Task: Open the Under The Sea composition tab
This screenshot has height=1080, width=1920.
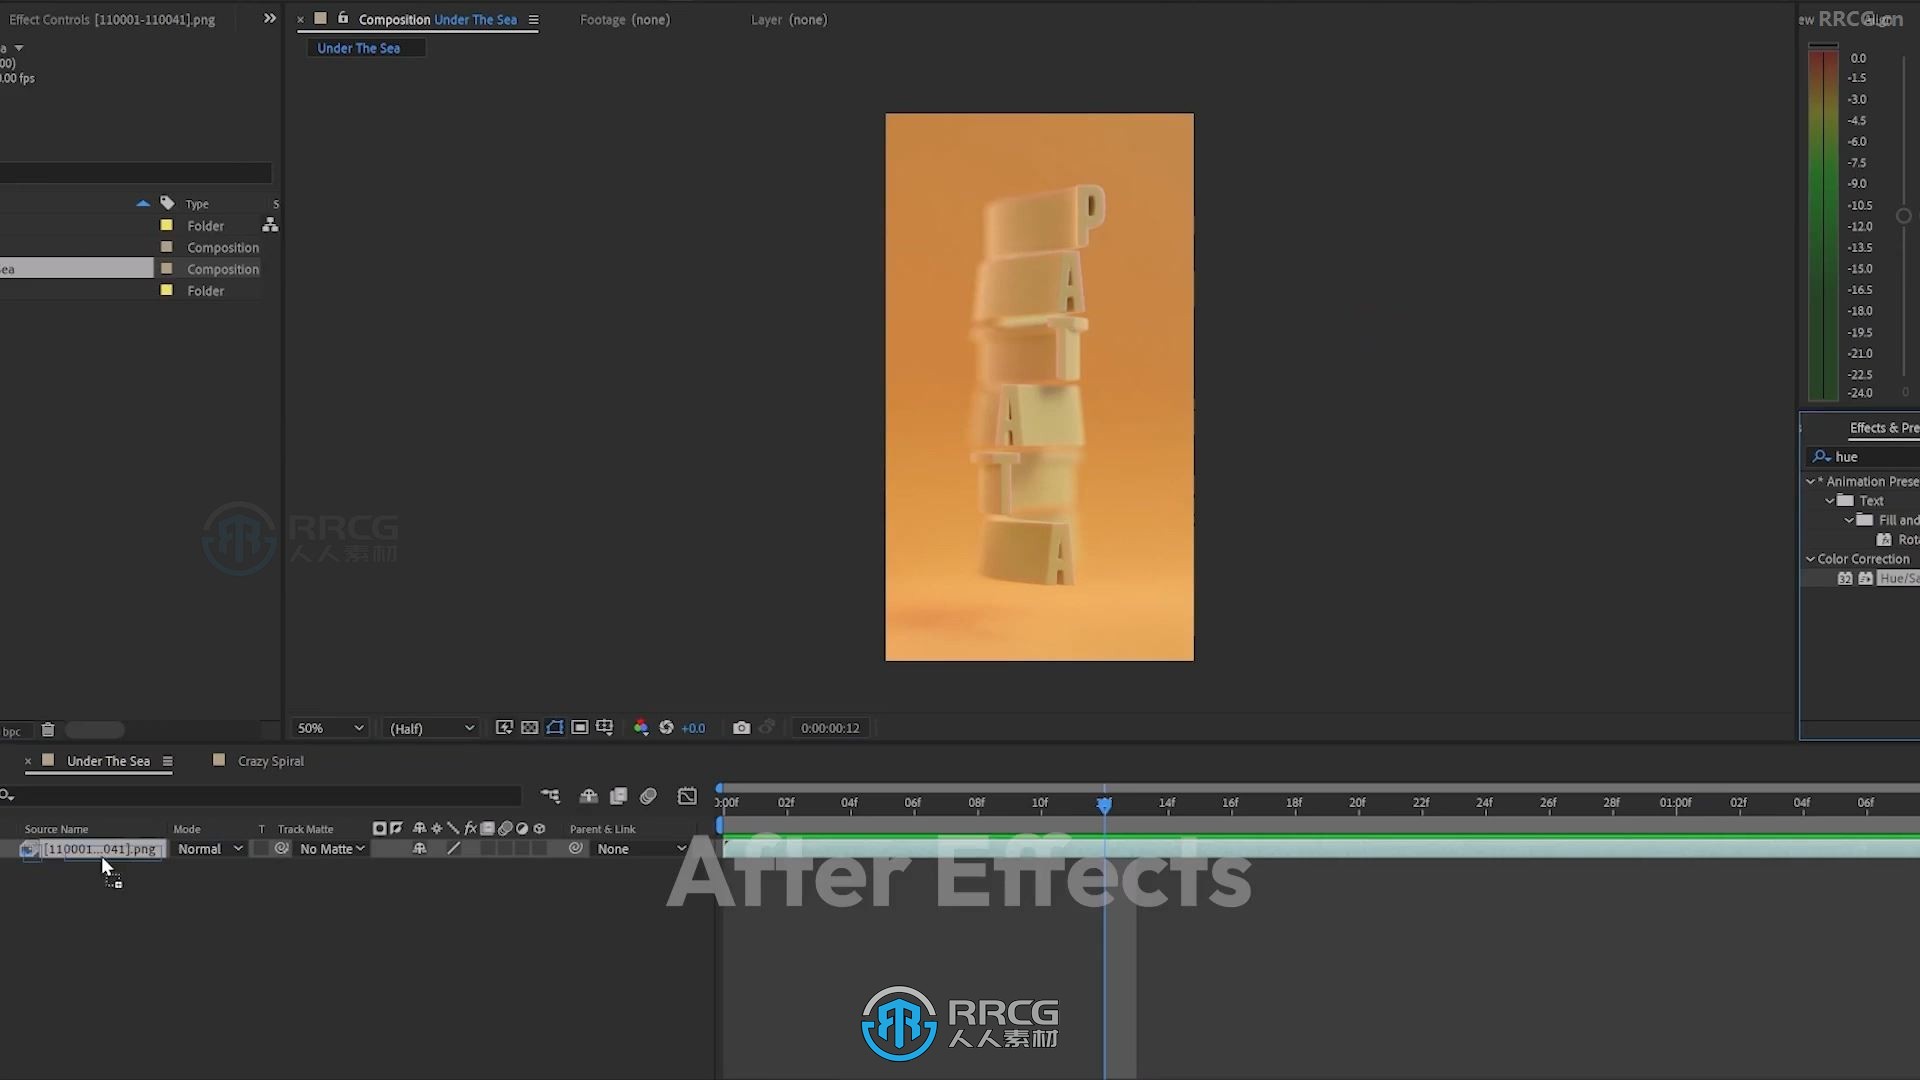Action: [108, 760]
